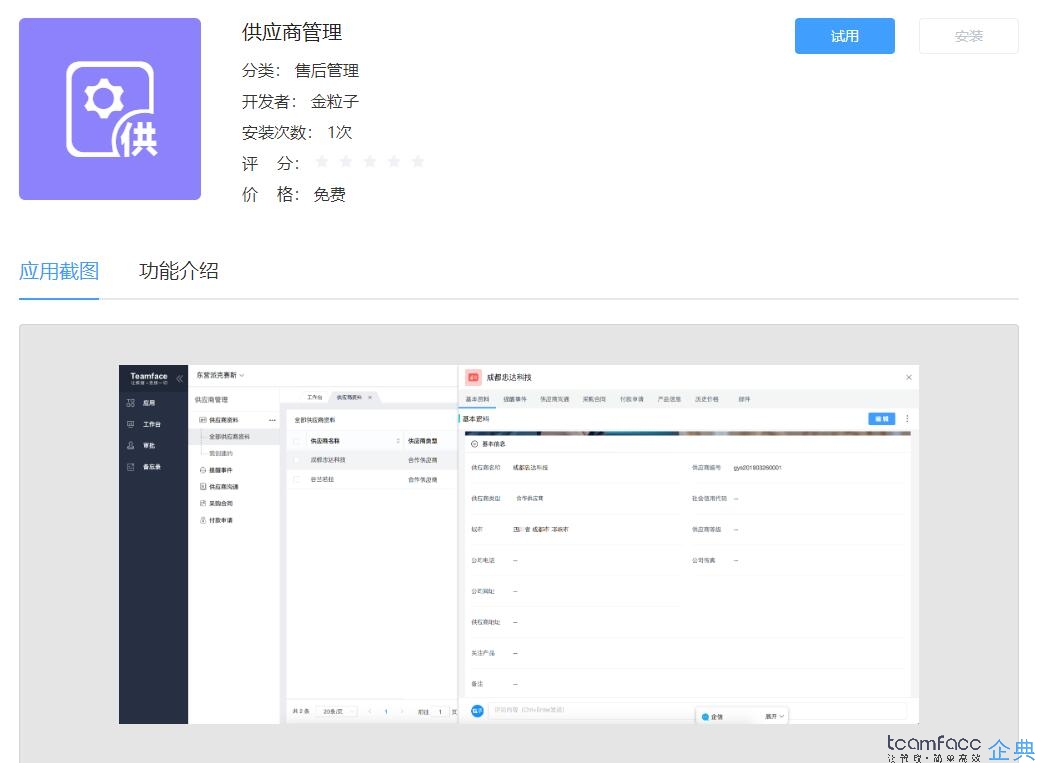This screenshot has width=1037, height=763.
Task: Open the application screenshot preview image
Action: click(519, 544)
